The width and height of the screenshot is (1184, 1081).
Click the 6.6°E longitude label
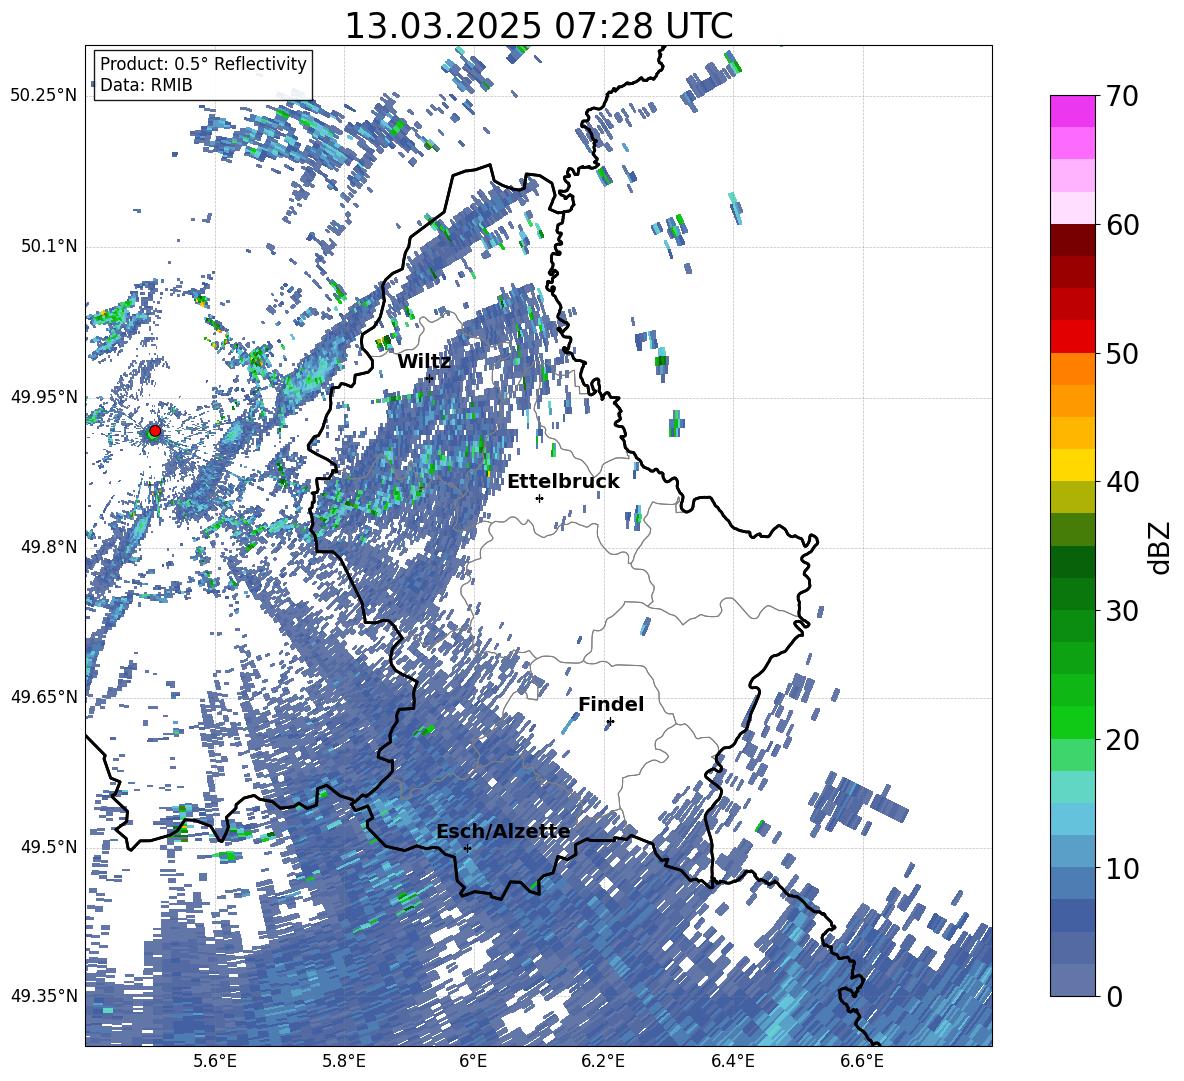tap(862, 1061)
